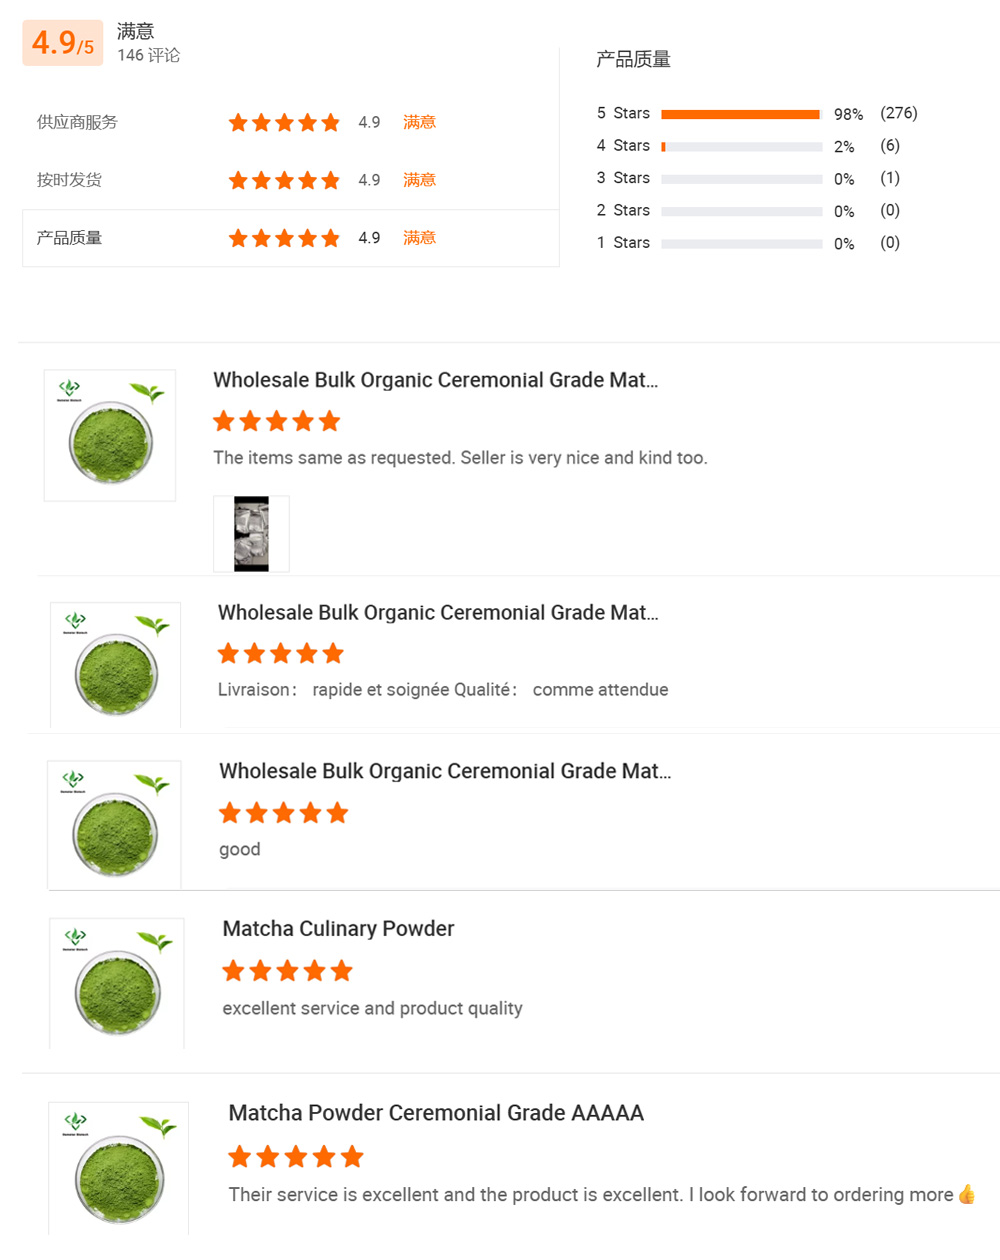Click the thumbs-up emoji in the last review
1000x1260 pixels.
point(966,1194)
